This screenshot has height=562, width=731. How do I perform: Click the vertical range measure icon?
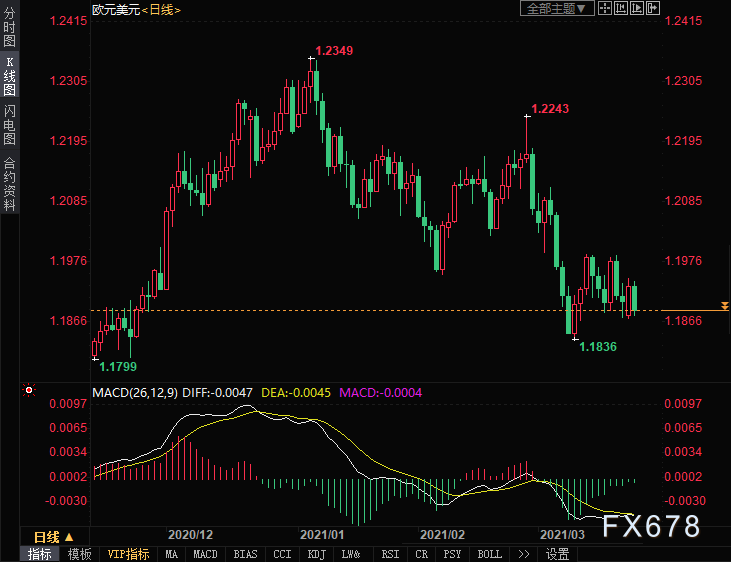click(x=622, y=8)
